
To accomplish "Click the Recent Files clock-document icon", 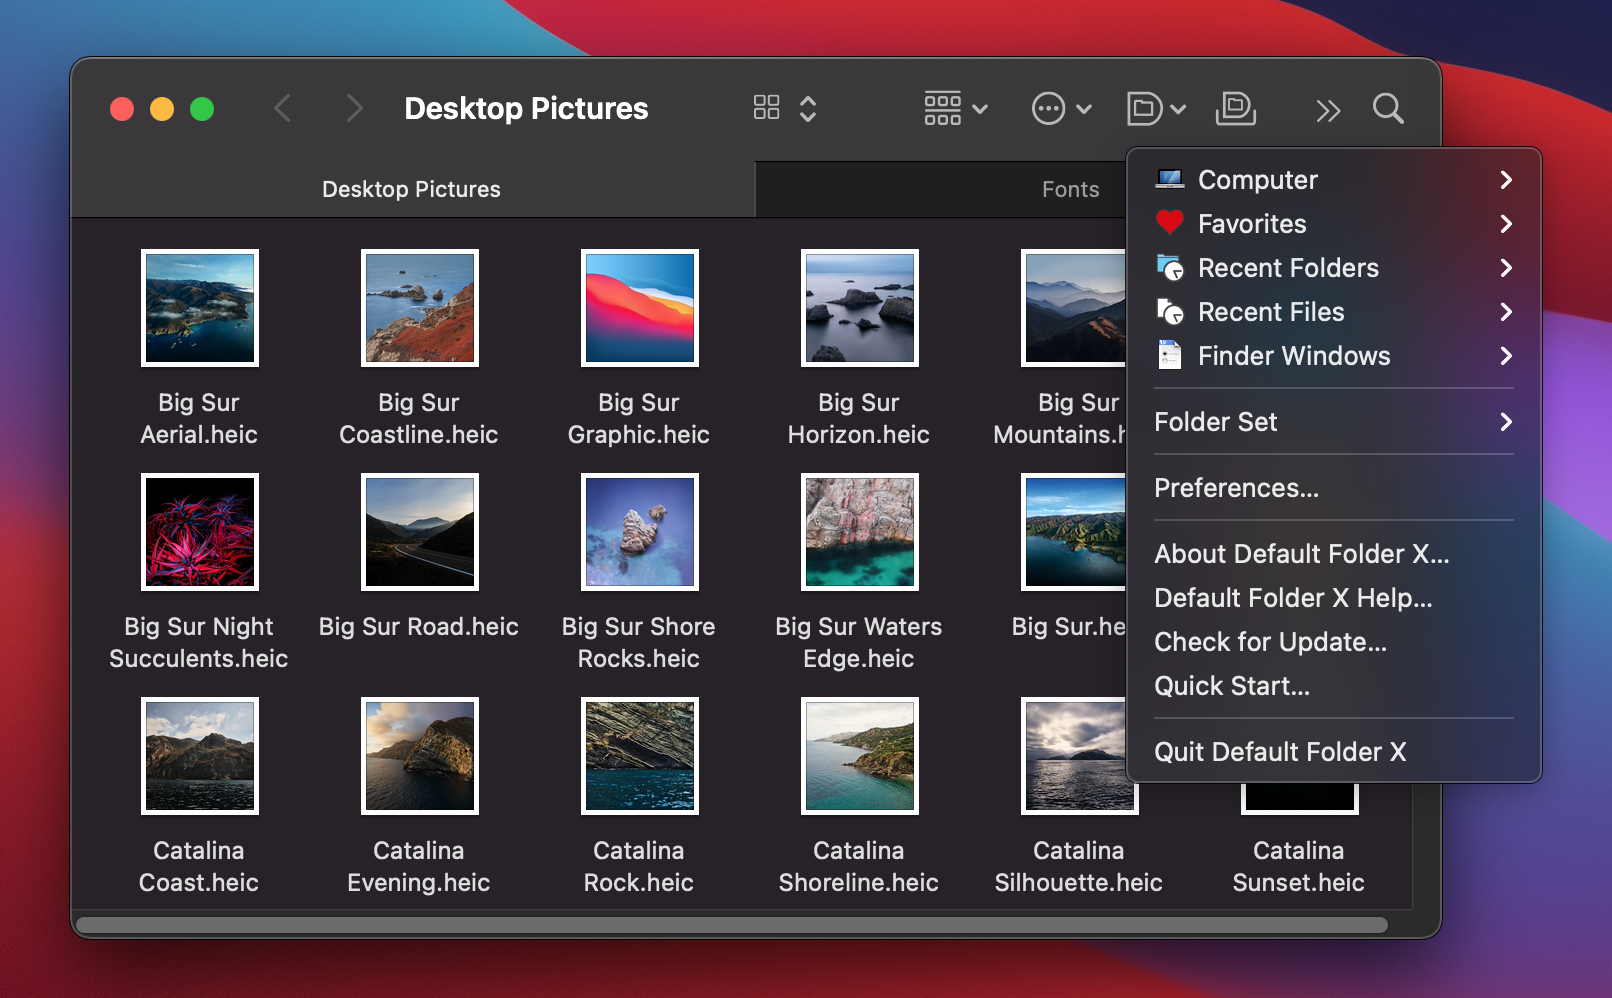I will [1170, 311].
